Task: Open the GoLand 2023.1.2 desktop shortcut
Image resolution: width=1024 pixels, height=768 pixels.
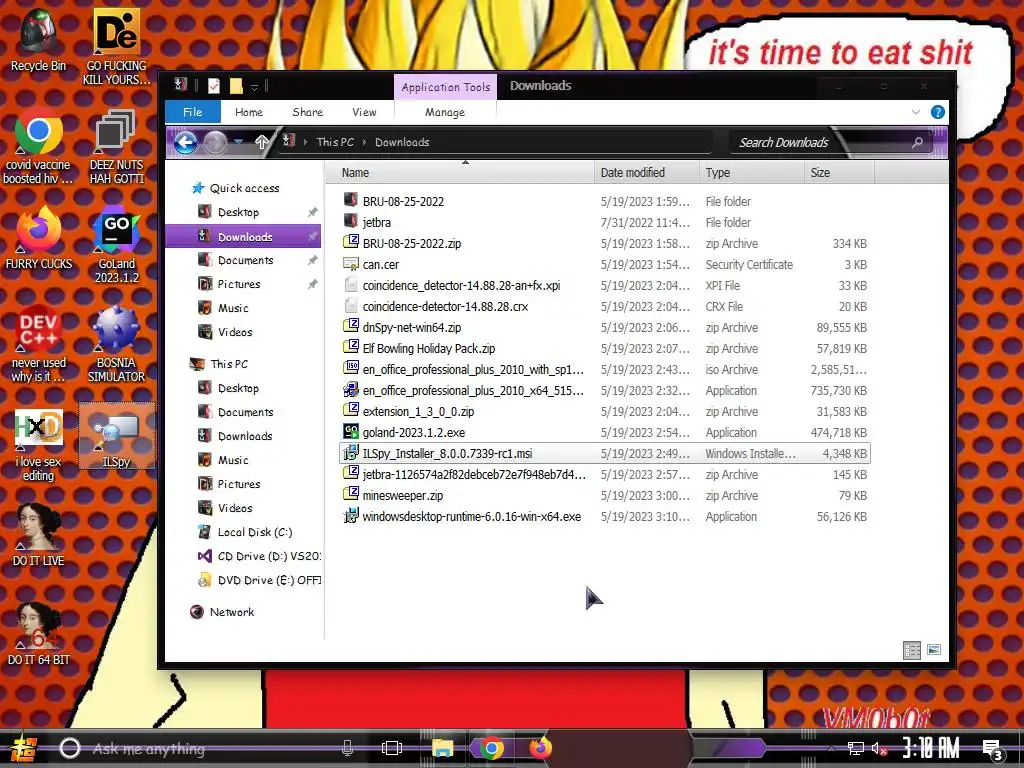Action: click(116, 244)
